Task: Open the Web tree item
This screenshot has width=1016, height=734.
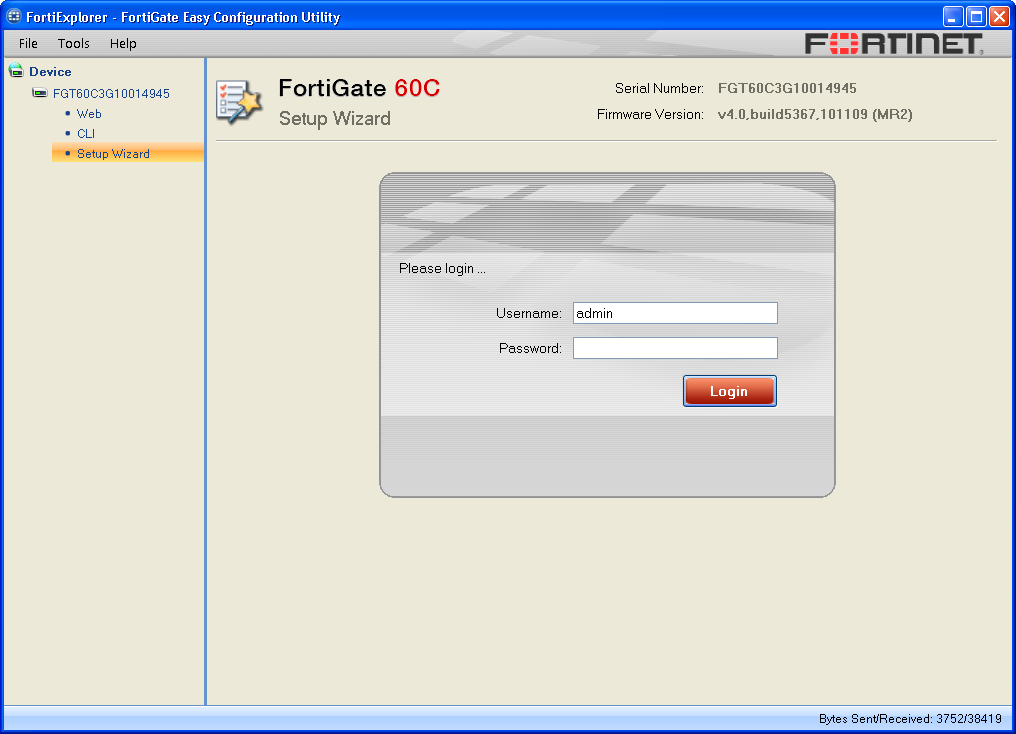Action: point(89,113)
